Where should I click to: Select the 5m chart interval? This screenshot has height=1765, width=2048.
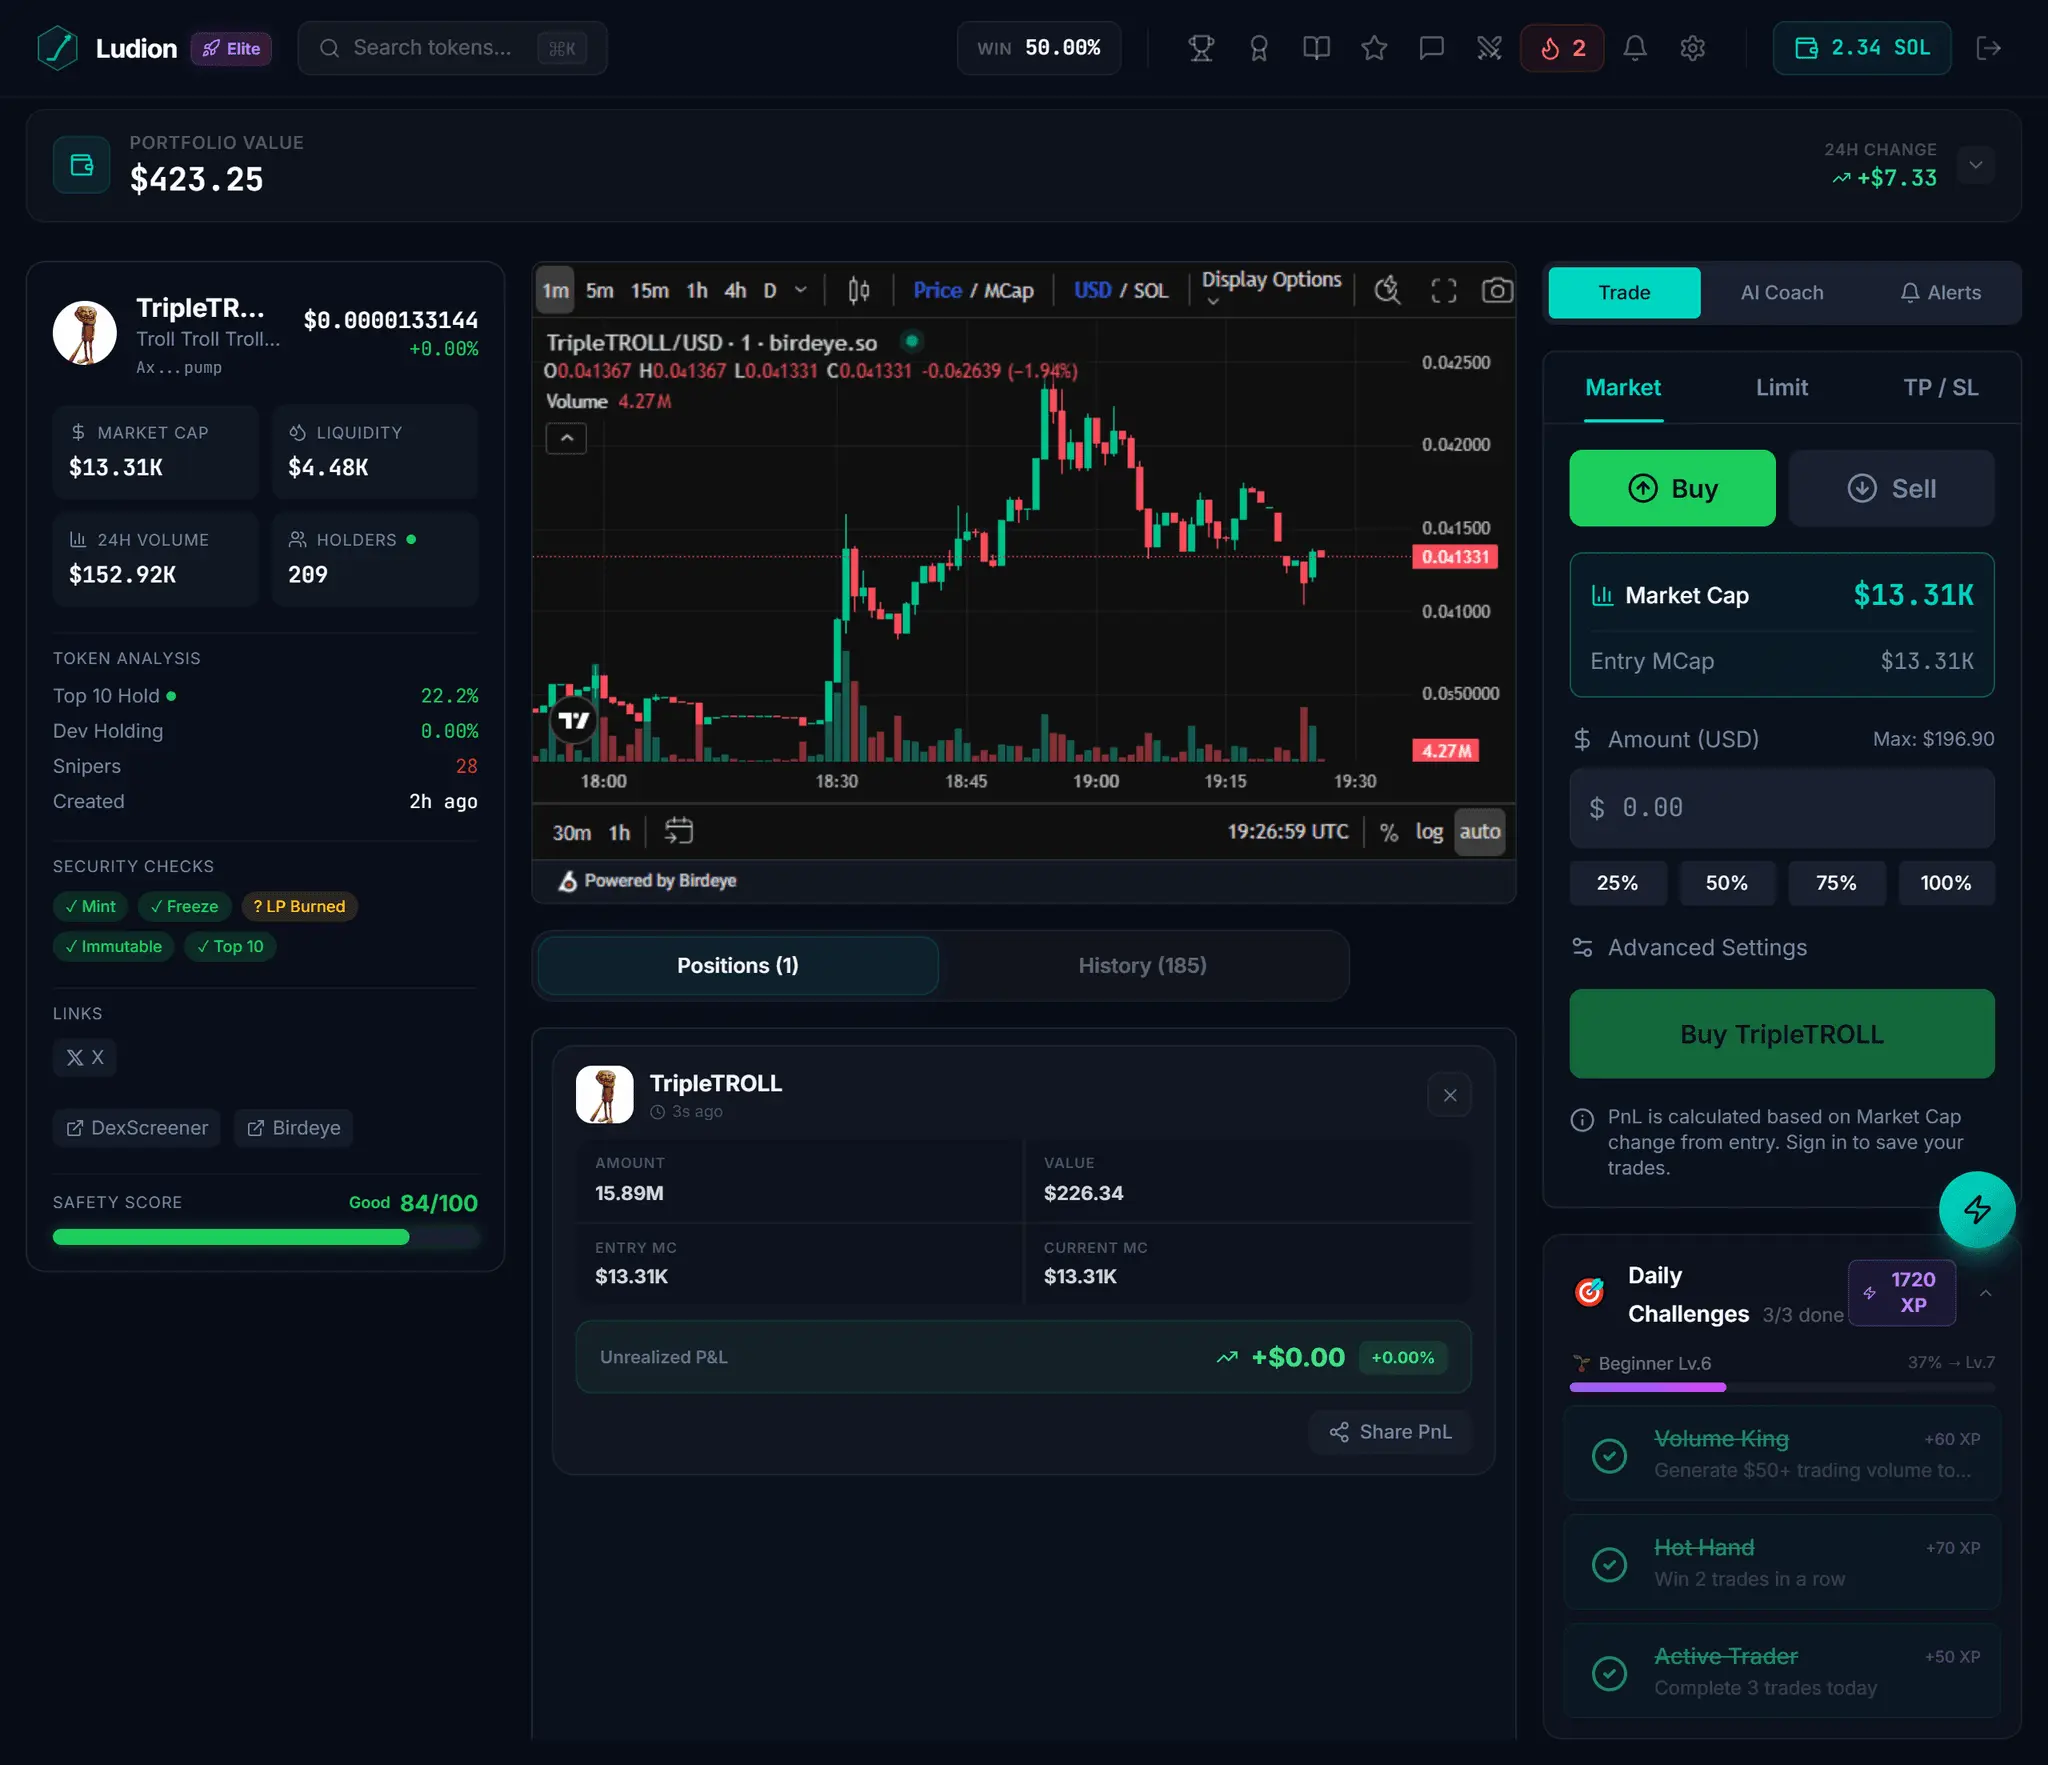(599, 291)
